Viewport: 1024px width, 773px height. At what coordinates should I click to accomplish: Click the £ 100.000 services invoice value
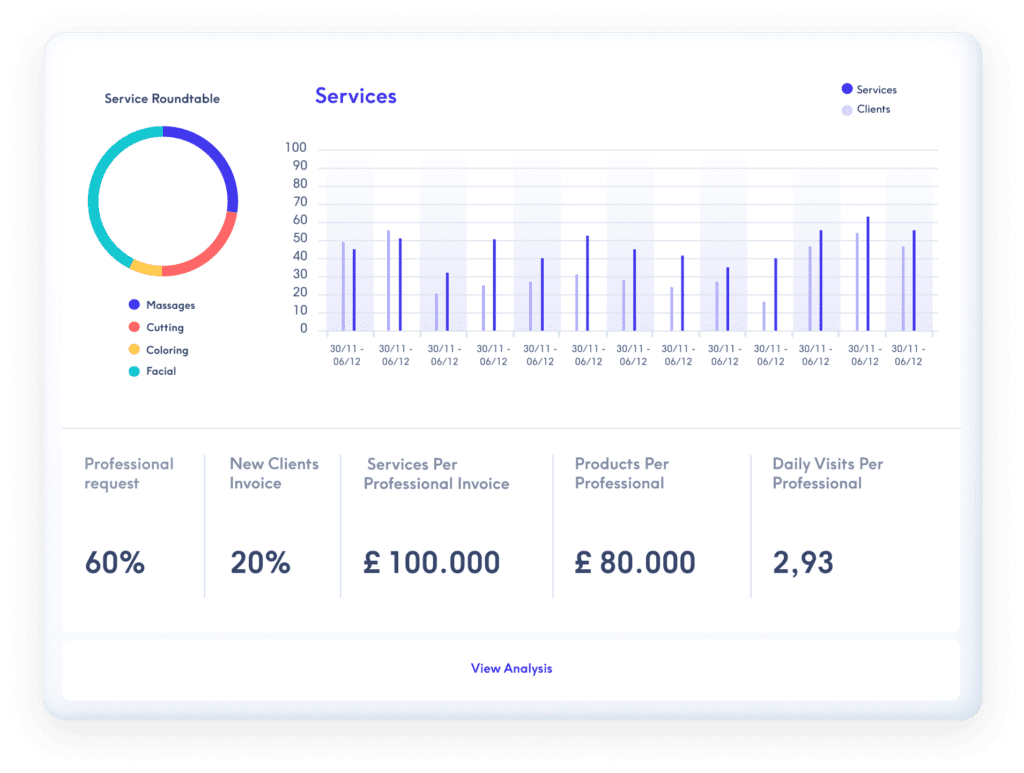(432, 563)
